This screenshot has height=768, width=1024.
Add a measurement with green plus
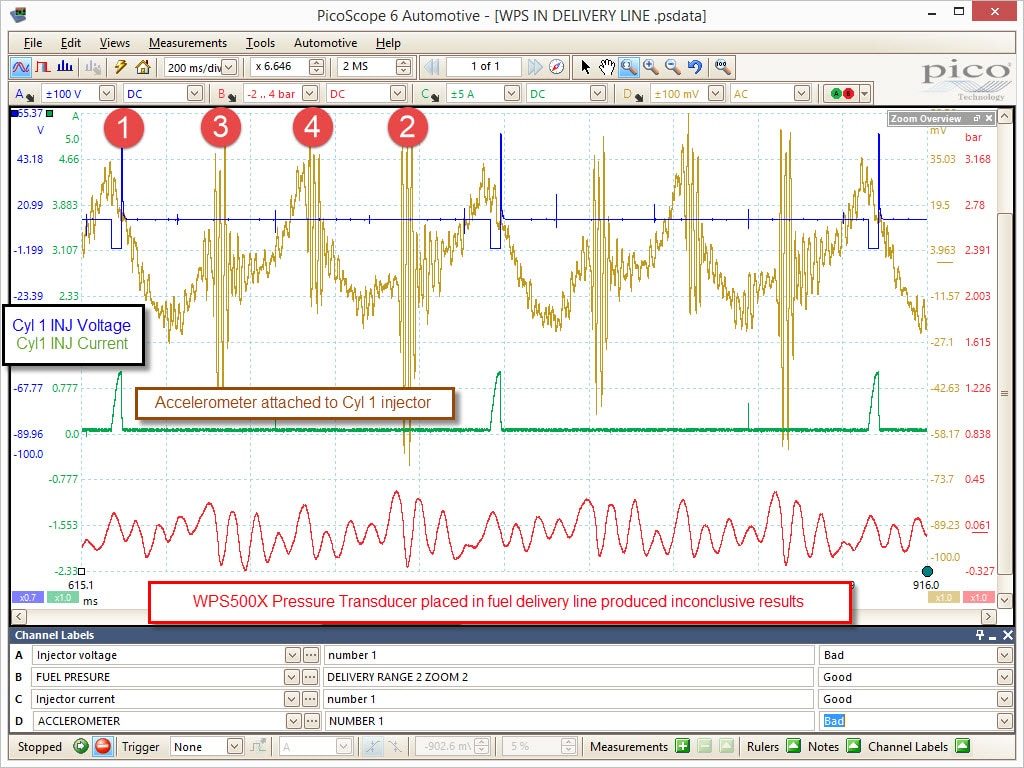tap(682, 746)
